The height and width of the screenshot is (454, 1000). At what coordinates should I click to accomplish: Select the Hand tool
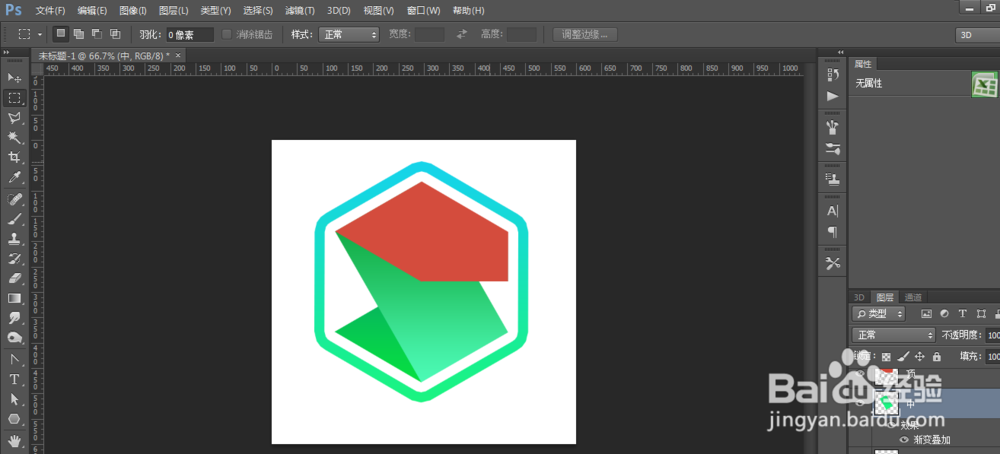pos(15,441)
